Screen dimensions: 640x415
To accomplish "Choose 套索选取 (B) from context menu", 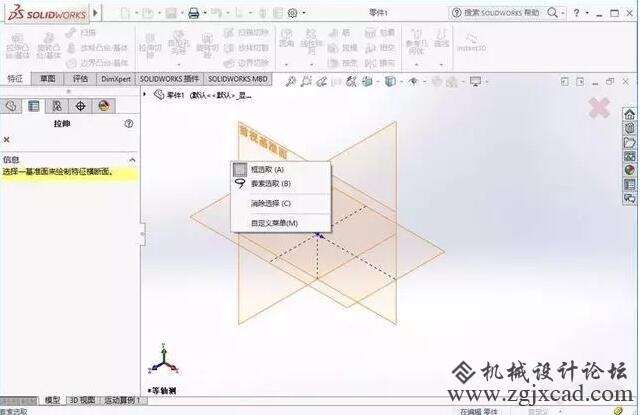I will coord(281,184).
